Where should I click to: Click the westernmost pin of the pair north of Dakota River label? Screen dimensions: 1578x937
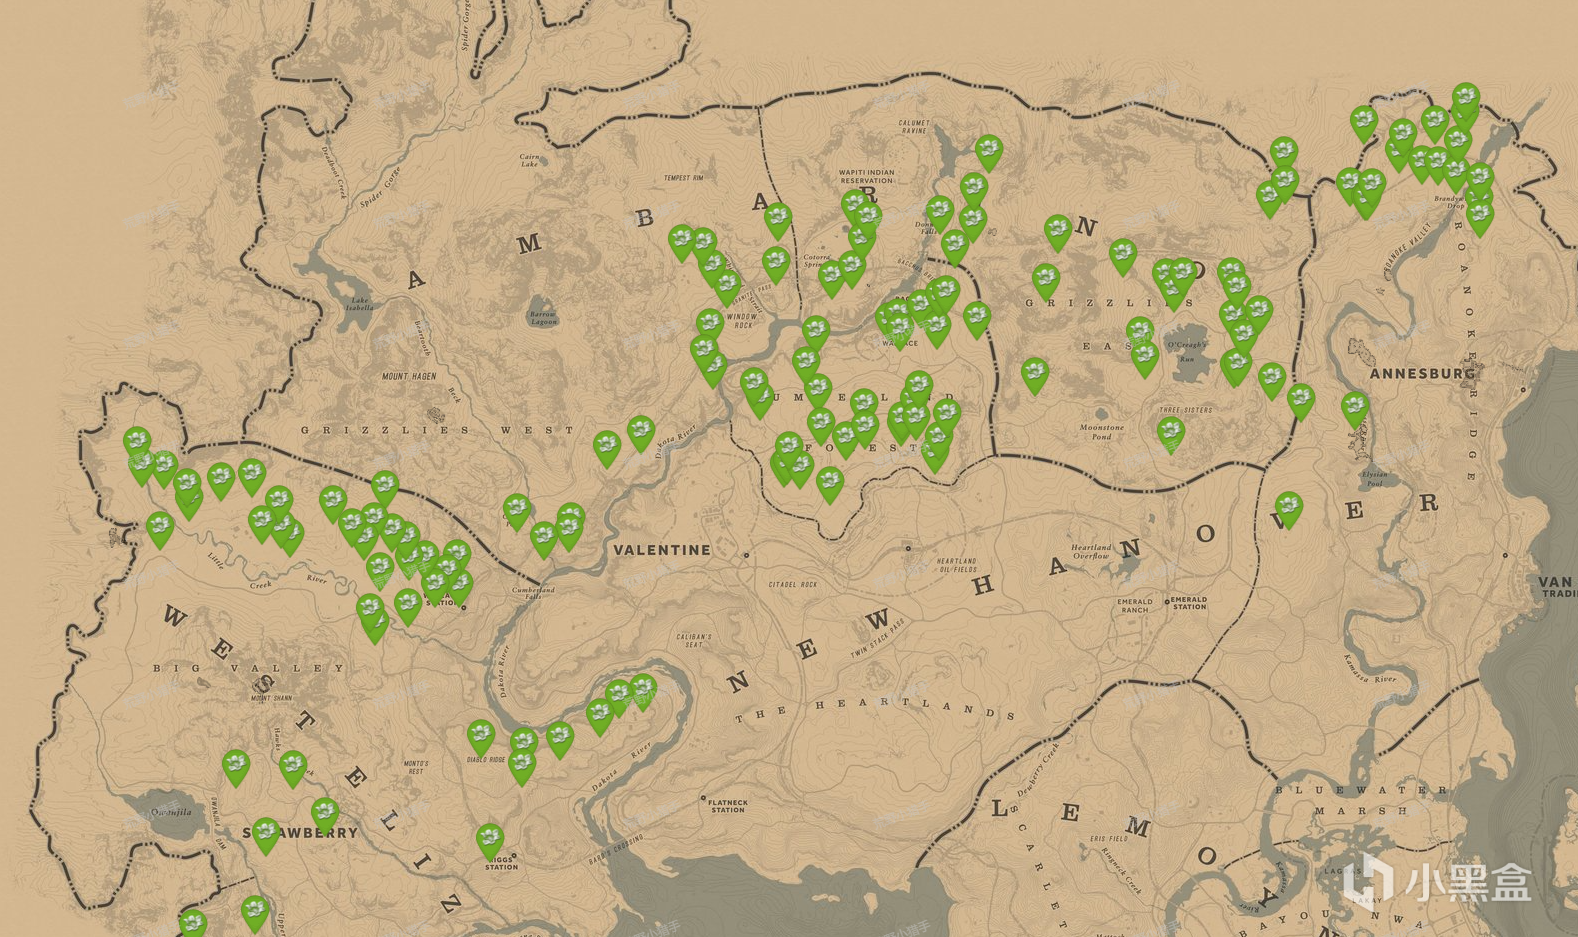pyautogui.click(x=606, y=448)
